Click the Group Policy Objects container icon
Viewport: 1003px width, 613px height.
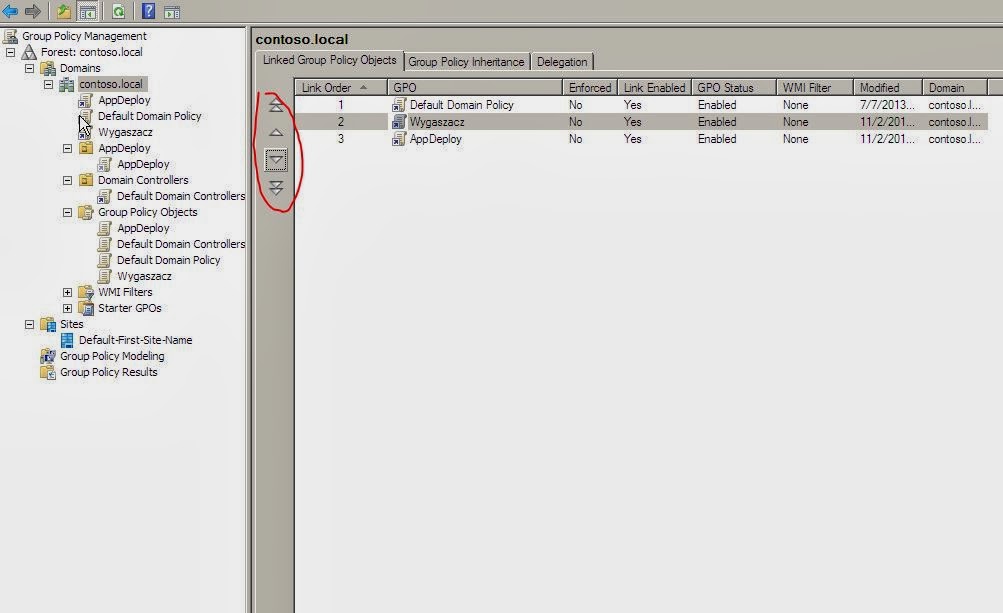click(86, 212)
